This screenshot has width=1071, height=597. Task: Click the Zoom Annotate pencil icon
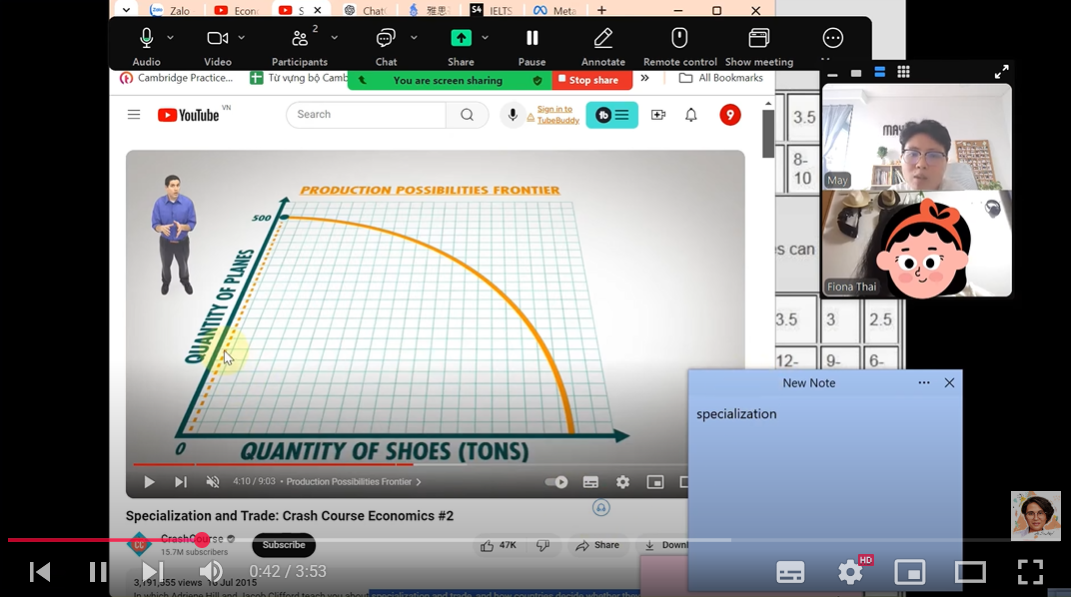pyautogui.click(x=603, y=39)
